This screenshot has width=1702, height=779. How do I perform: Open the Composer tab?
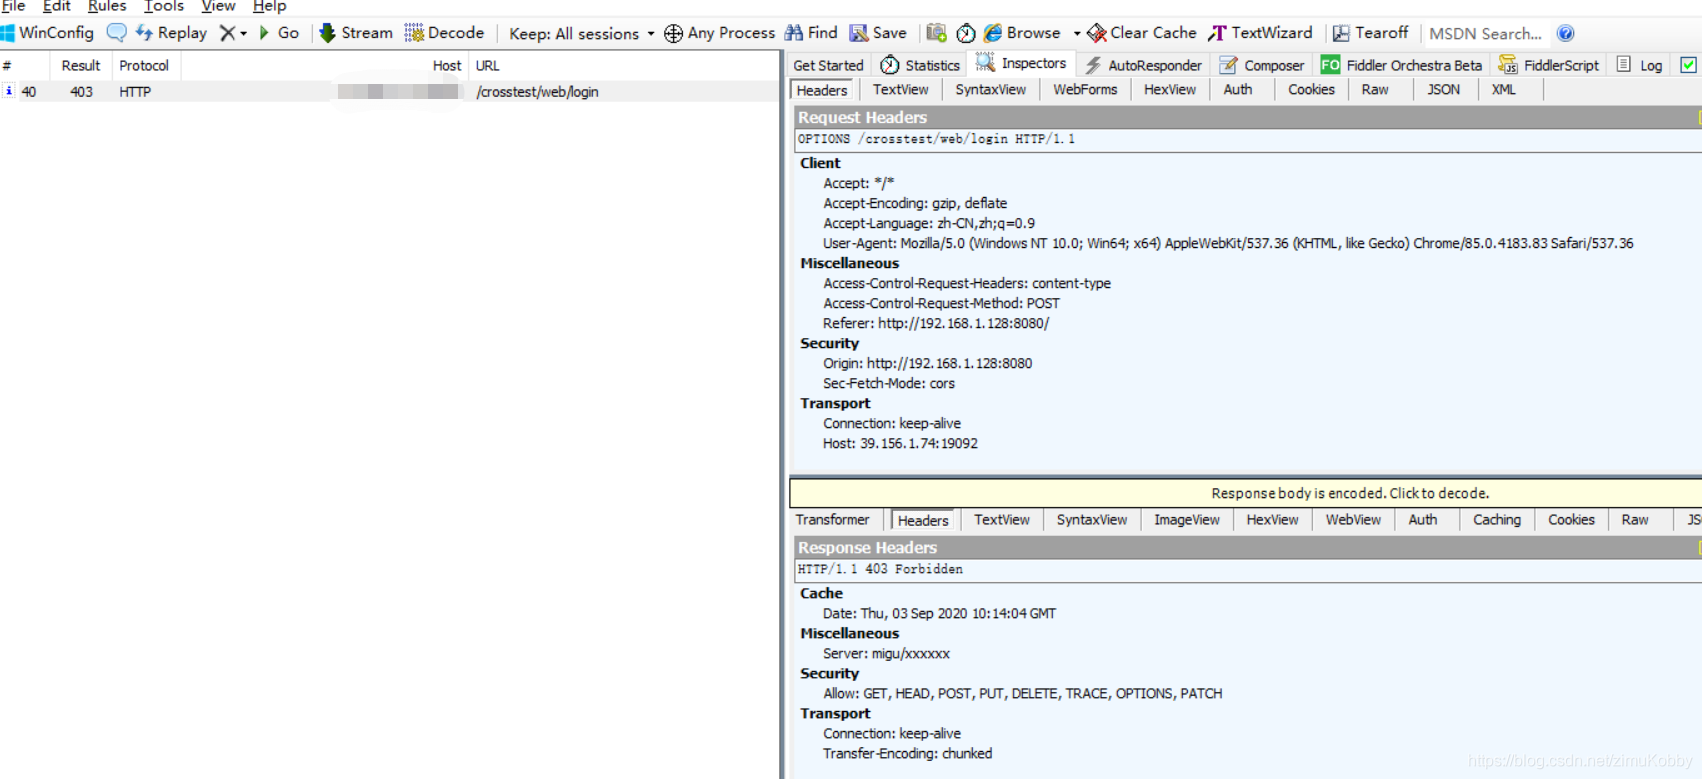[1262, 65]
